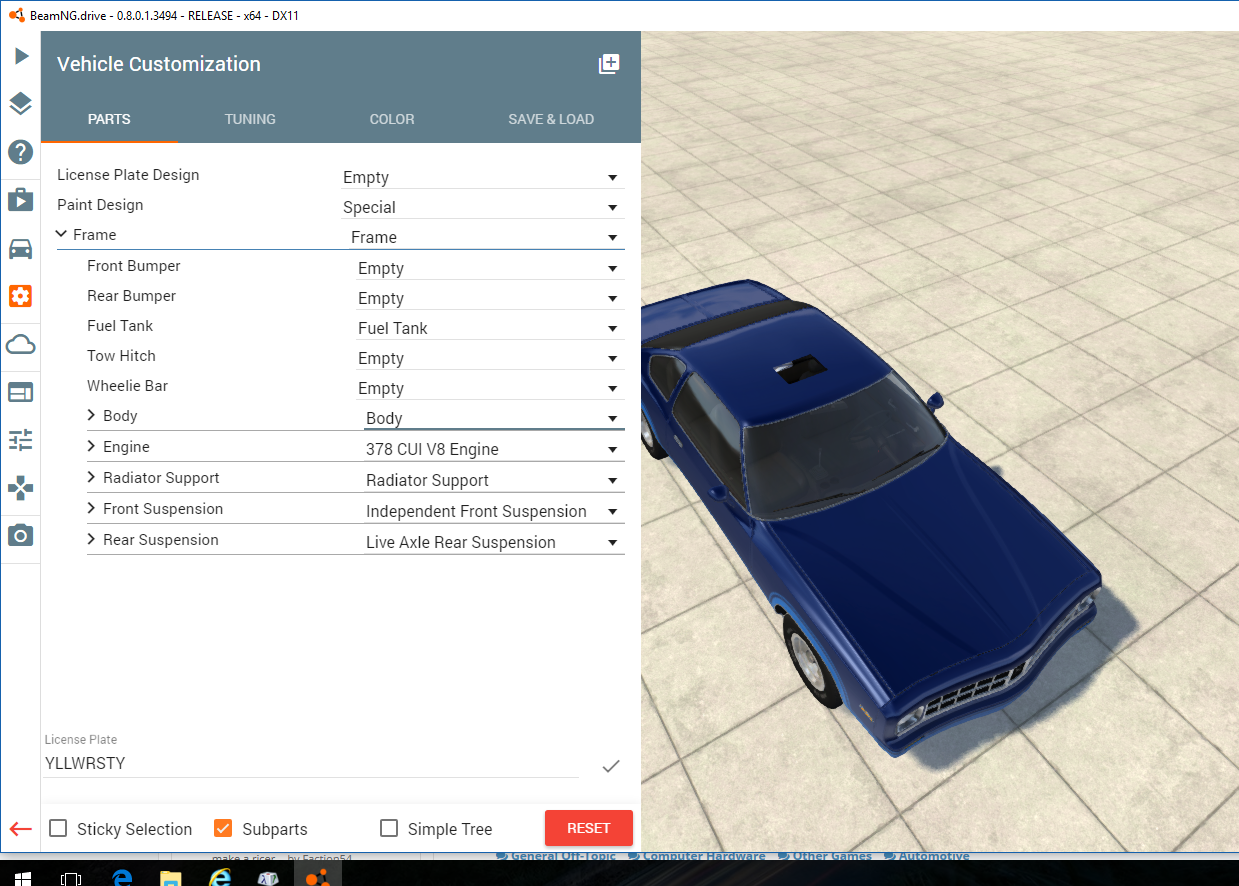Open the controls gamepad icon
The width and height of the screenshot is (1239, 886).
(21, 488)
